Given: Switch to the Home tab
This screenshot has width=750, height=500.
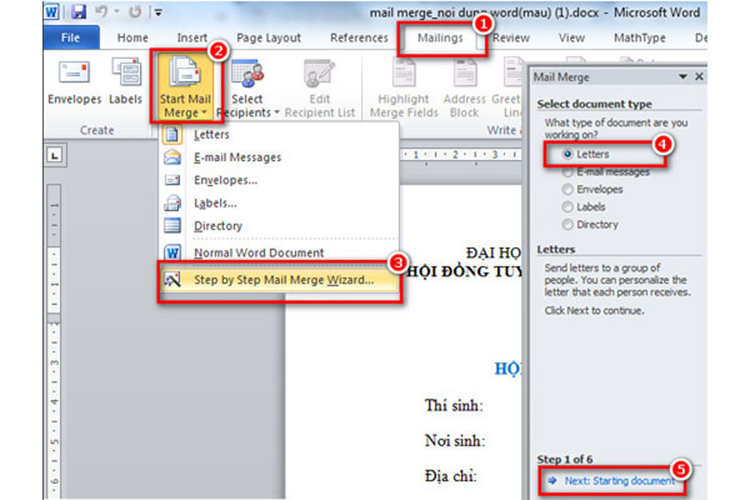Looking at the screenshot, I should (132, 38).
